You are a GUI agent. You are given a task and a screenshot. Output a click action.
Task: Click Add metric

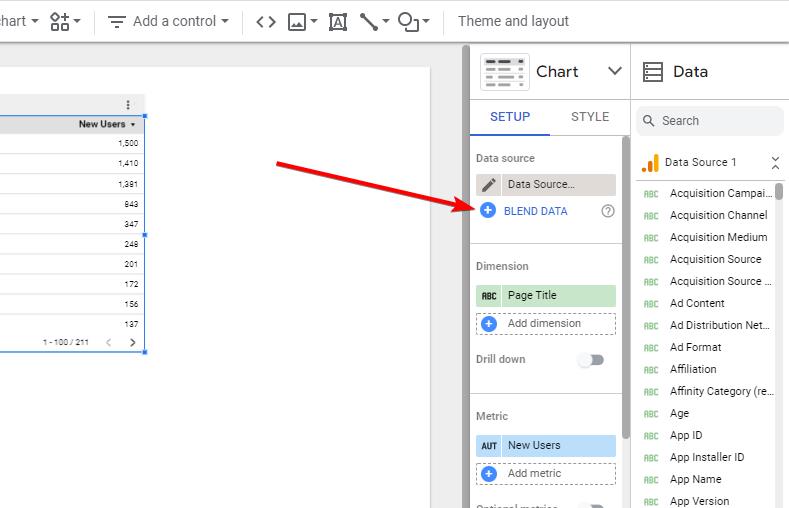pyautogui.click(x=546, y=474)
